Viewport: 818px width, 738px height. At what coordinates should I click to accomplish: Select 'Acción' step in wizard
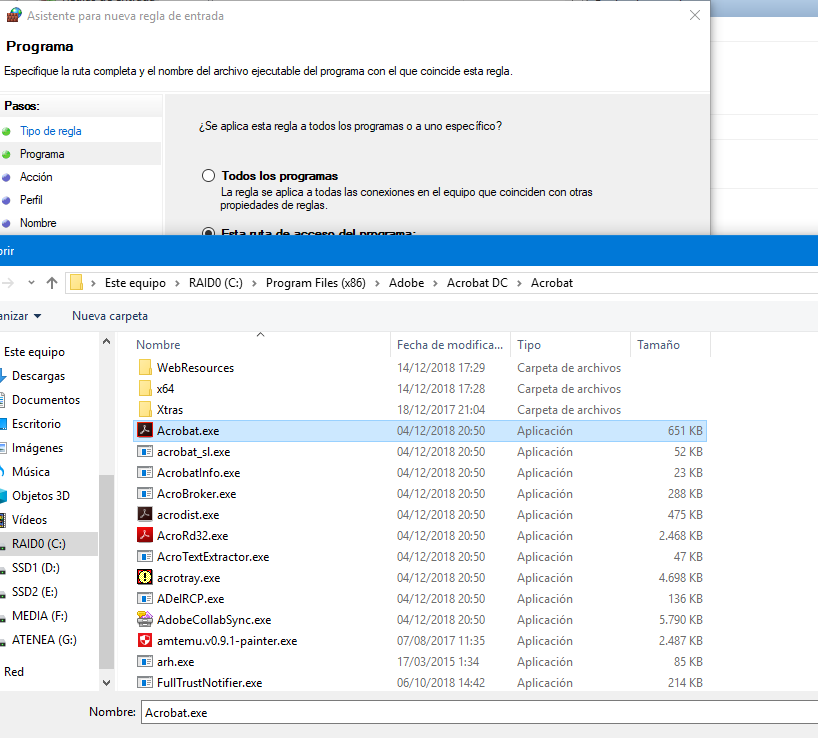[36, 177]
